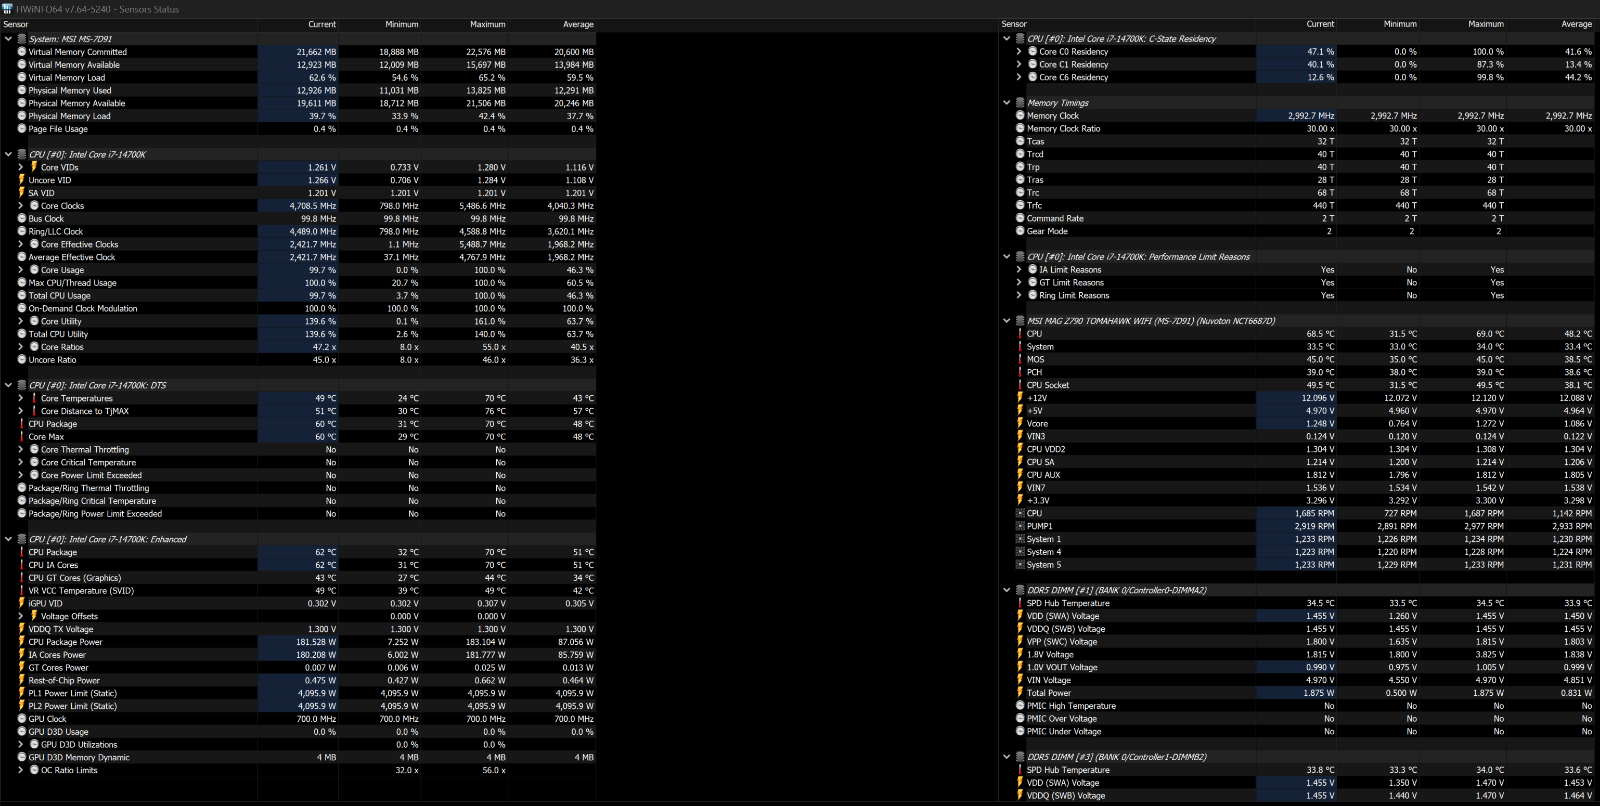Expand the IA Limit Reasons row

[1019, 270]
